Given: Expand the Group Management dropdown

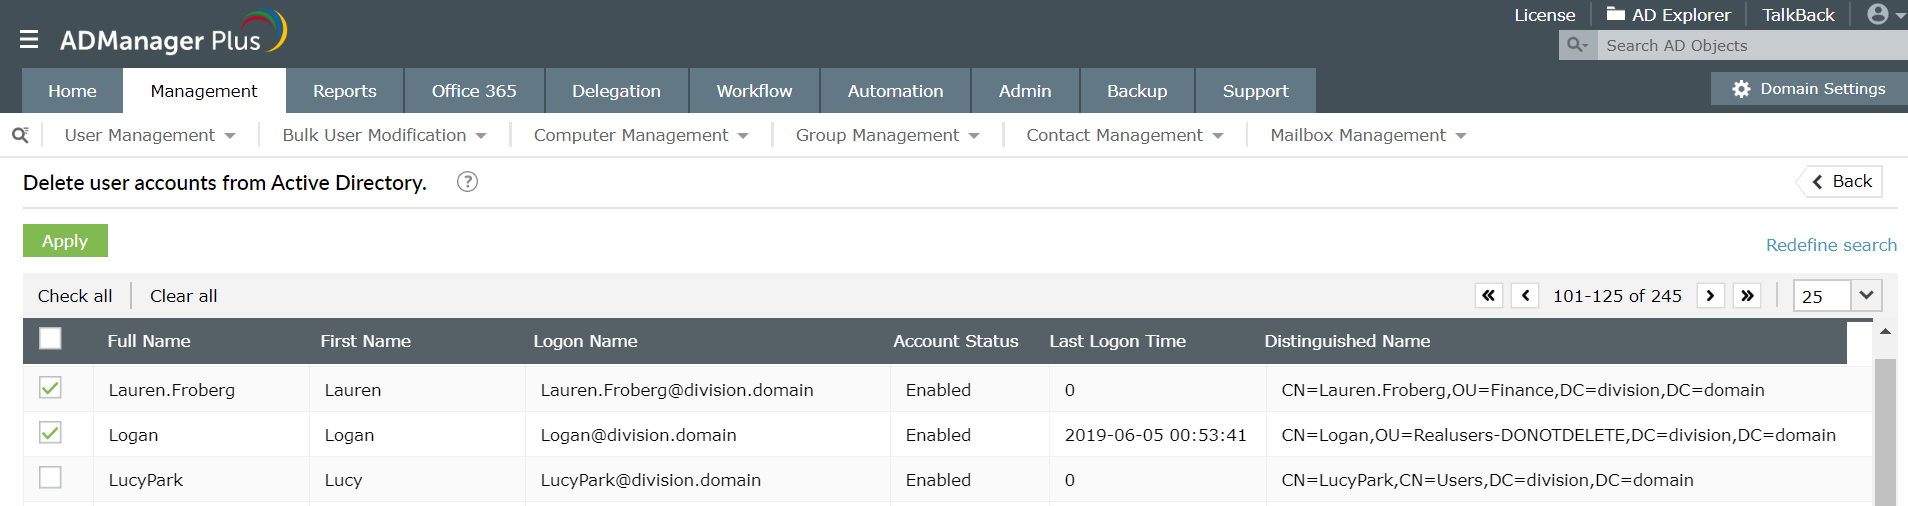Looking at the screenshot, I should (x=887, y=135).
